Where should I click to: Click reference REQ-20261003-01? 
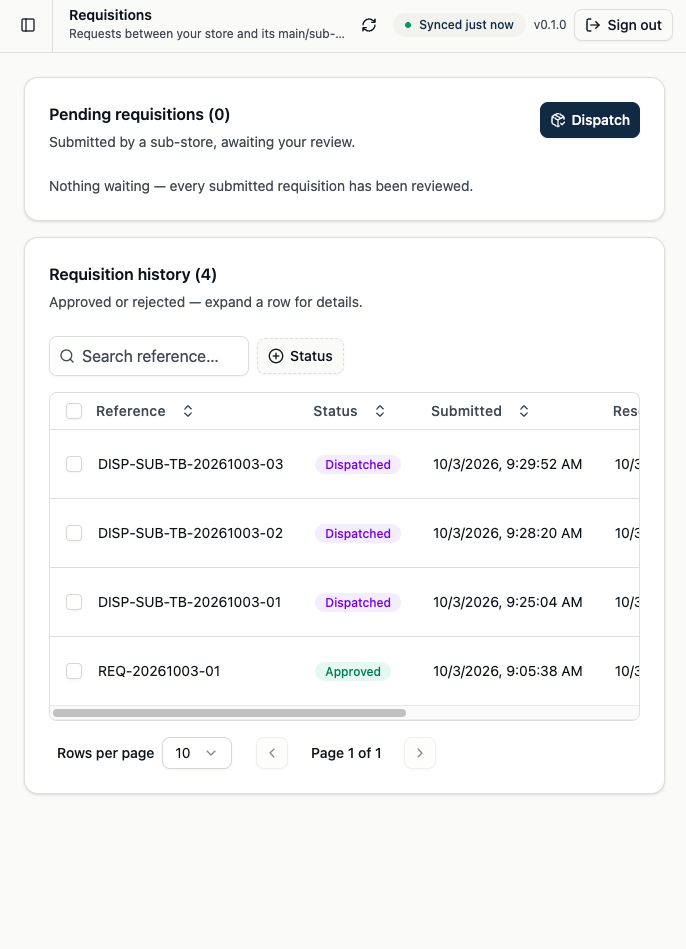[159, 671]
